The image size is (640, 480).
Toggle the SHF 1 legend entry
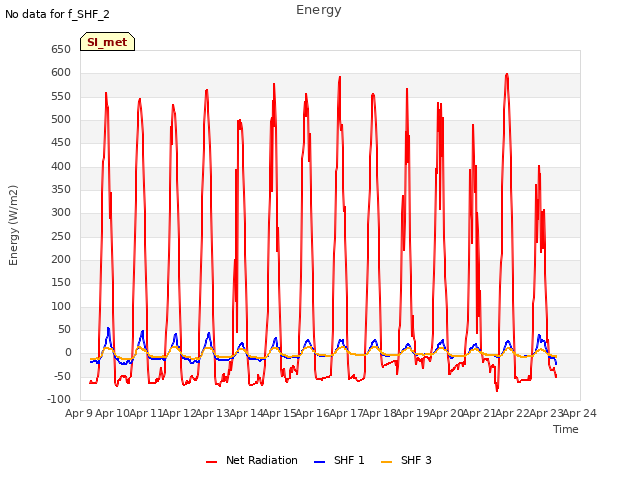point(339,460)
